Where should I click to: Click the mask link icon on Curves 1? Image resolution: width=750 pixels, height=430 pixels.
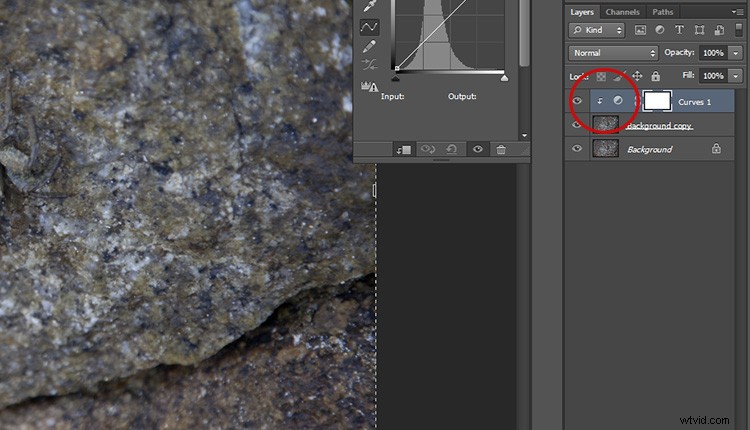[636, 101]
